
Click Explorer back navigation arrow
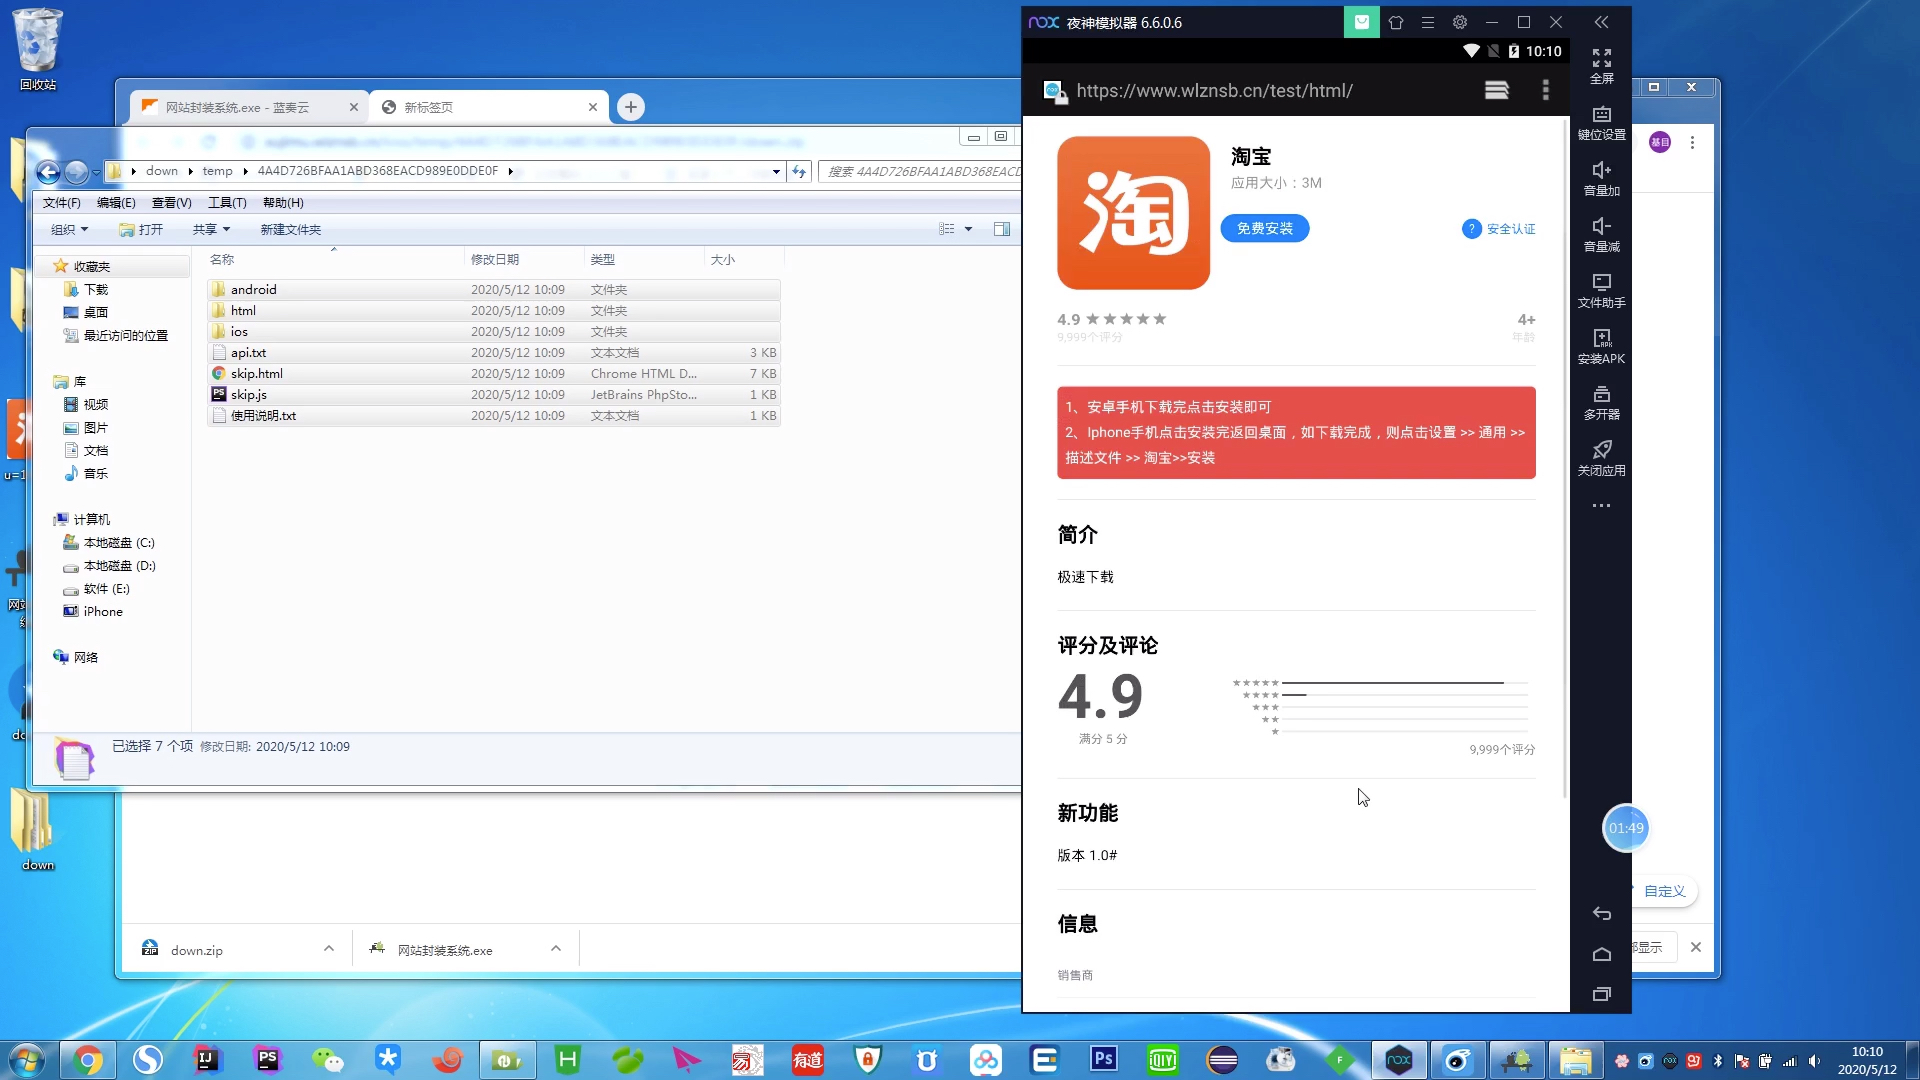coord(48,172)
